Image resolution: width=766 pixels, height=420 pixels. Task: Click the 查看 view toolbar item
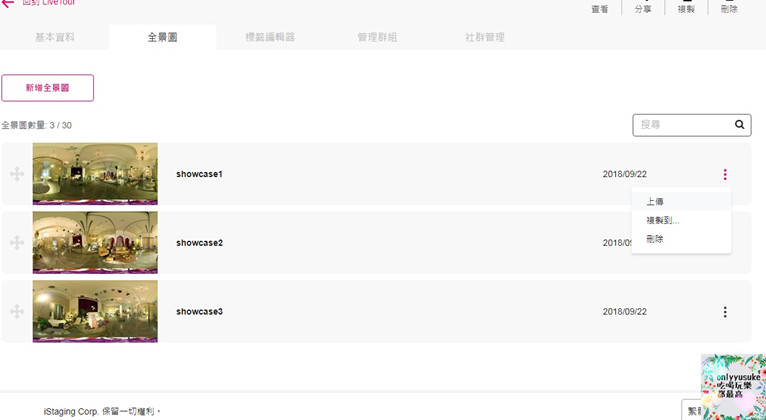[x=600, y=8]
